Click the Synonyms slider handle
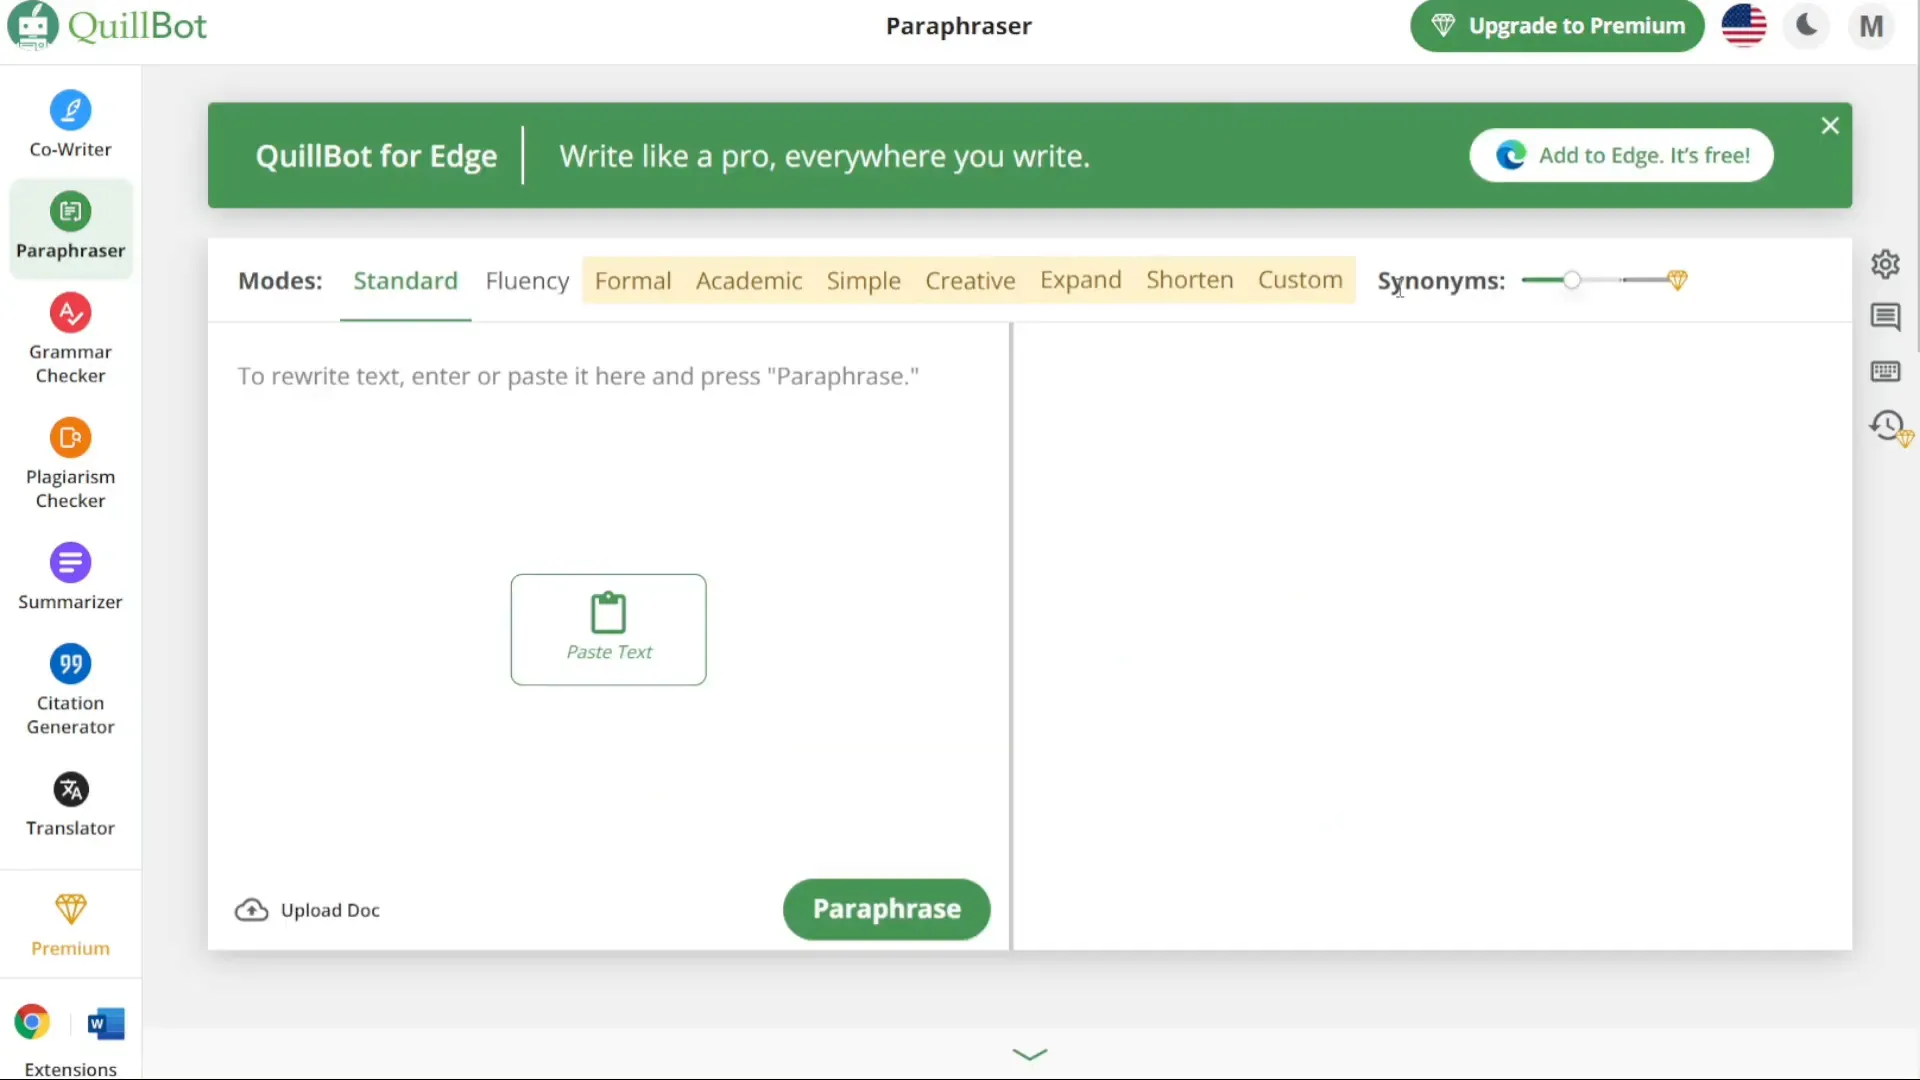The height and width of the screenshot is (1080, 1920). click(x=1572, y=280)
